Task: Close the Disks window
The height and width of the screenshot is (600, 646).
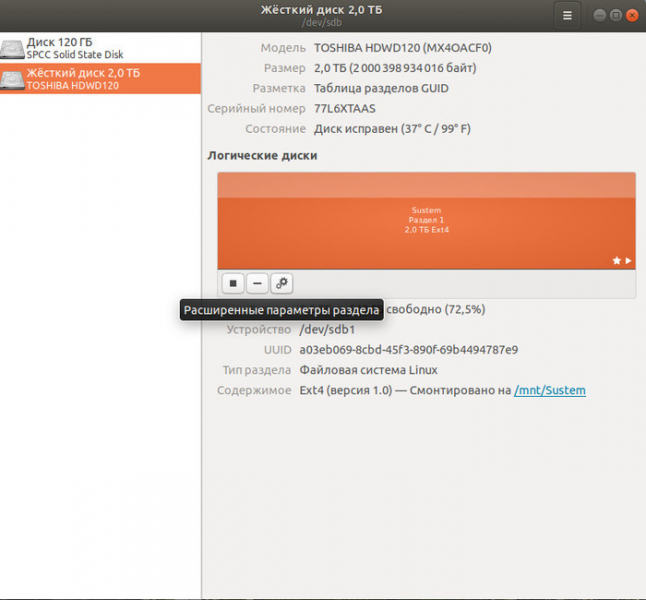Action: point(632,15)
